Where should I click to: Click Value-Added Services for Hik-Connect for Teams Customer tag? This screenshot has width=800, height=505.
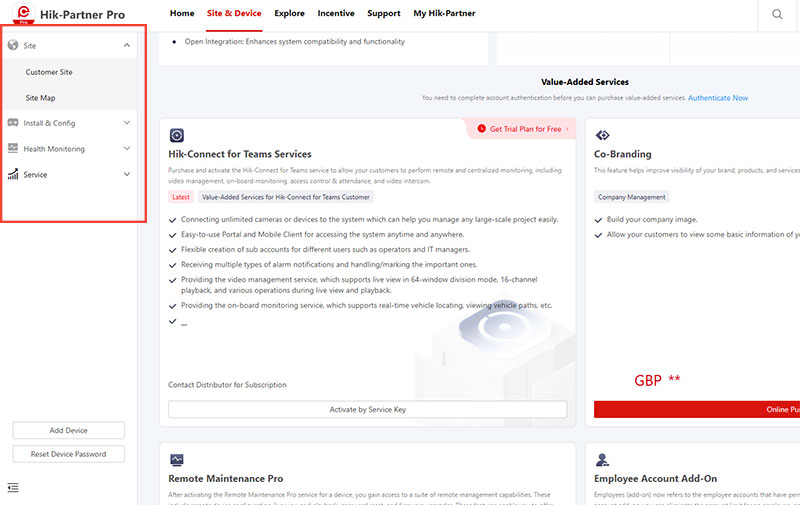tap(286, 197)
